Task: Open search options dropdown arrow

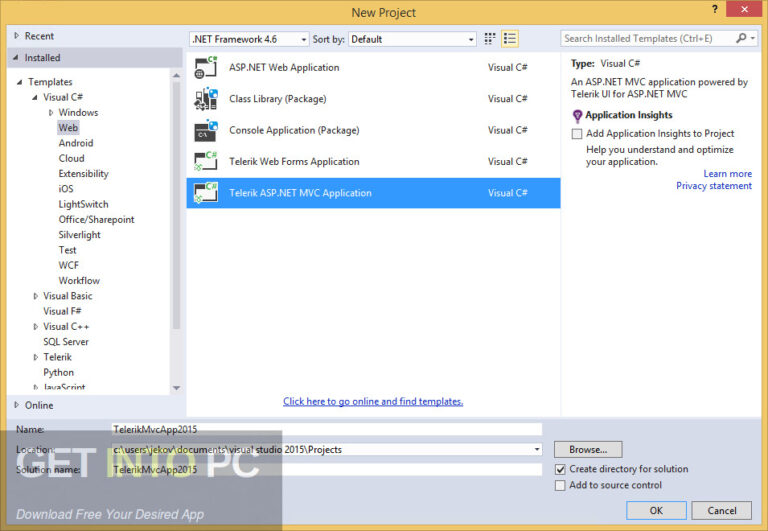Action: point(753,38)
